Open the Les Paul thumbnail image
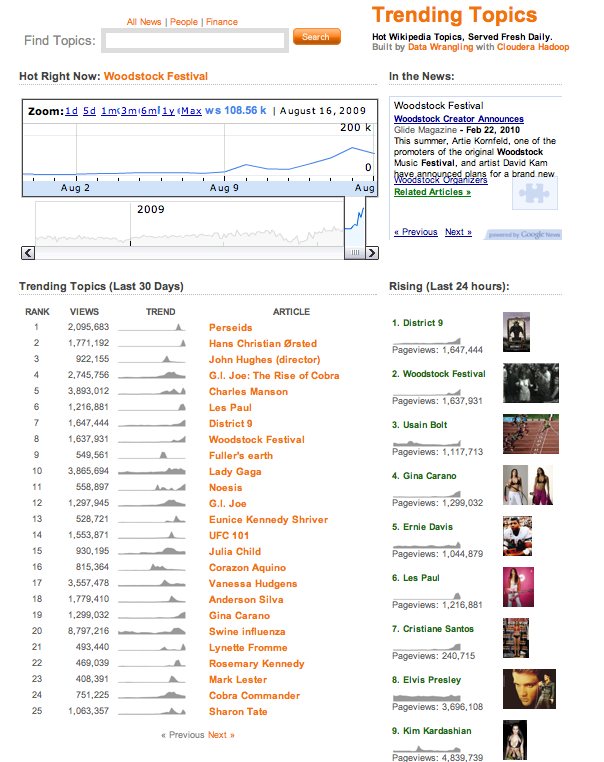The image size is (604, 762). (518, 587)
